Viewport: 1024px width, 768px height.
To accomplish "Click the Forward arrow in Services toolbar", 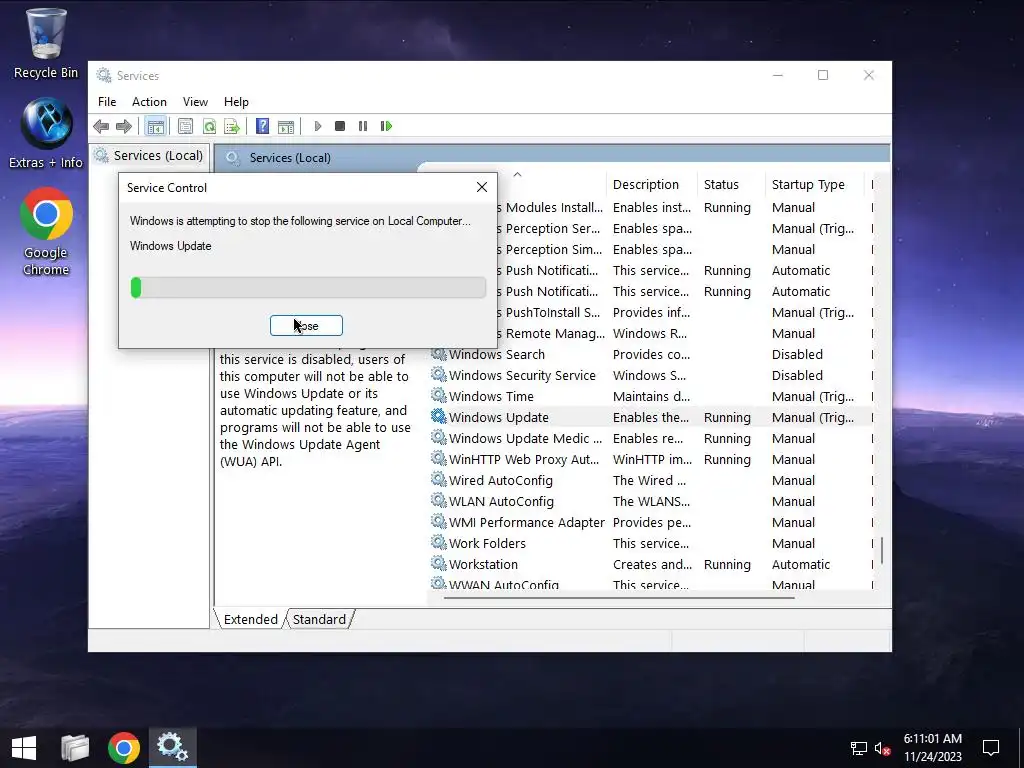I will 124,126.
